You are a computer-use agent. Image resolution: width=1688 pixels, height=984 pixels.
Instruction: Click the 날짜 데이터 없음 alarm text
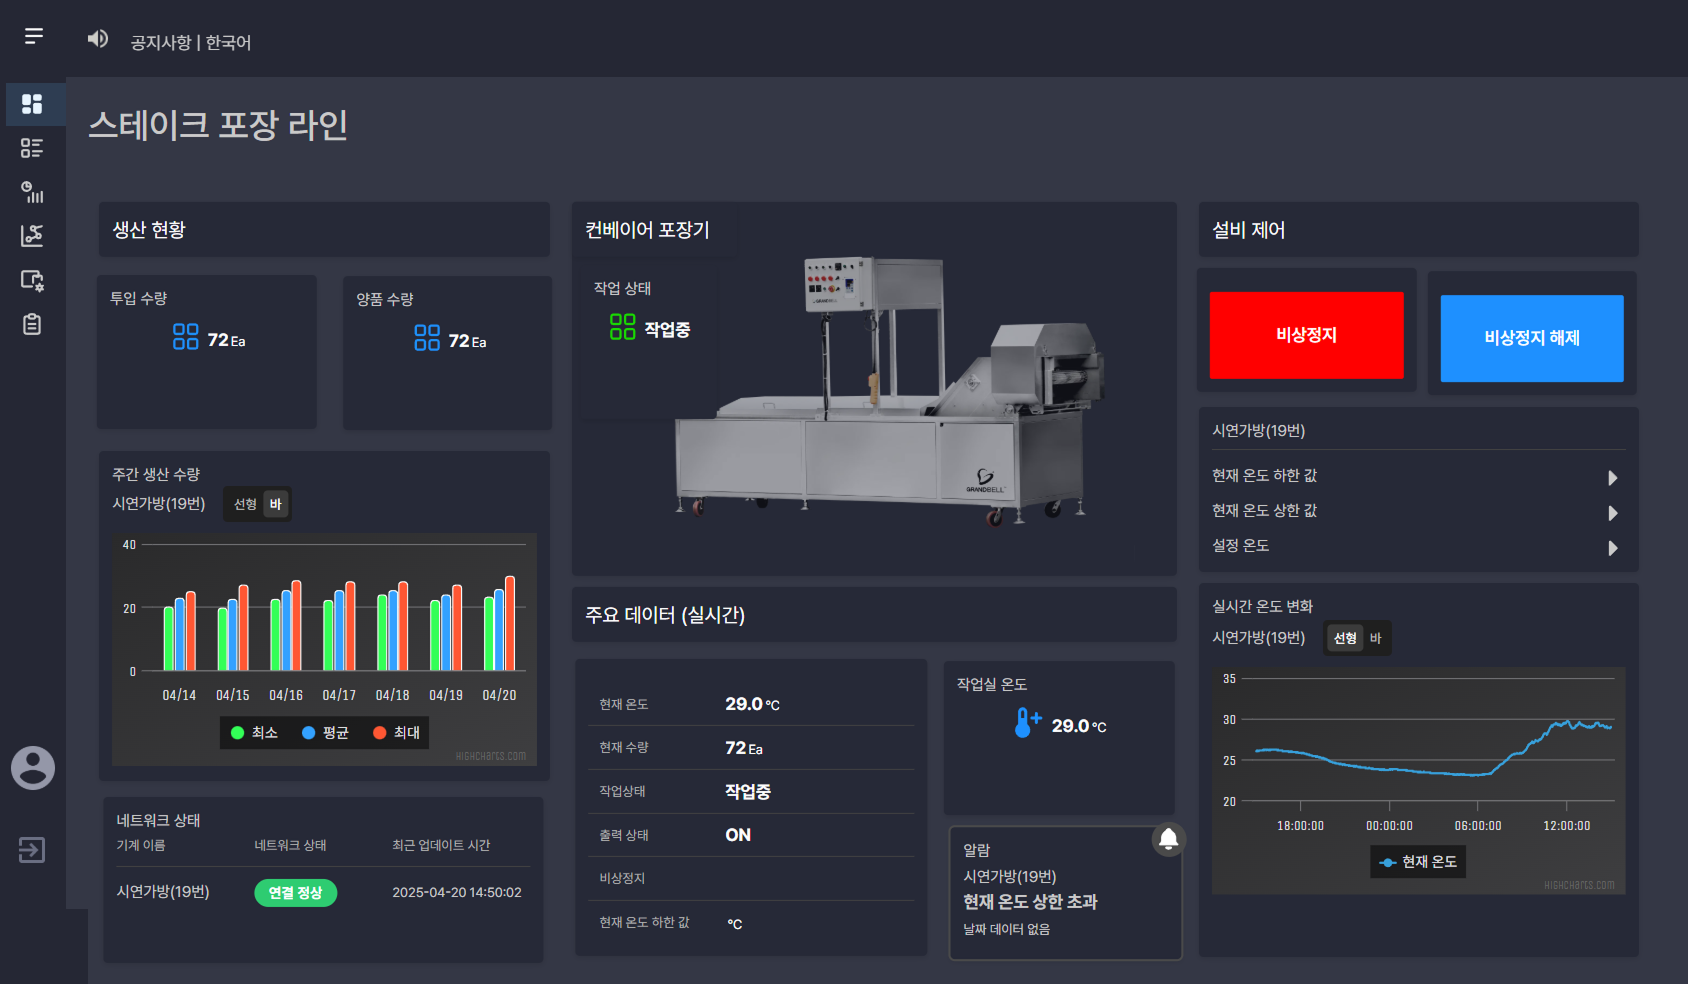pos(1006,929)
